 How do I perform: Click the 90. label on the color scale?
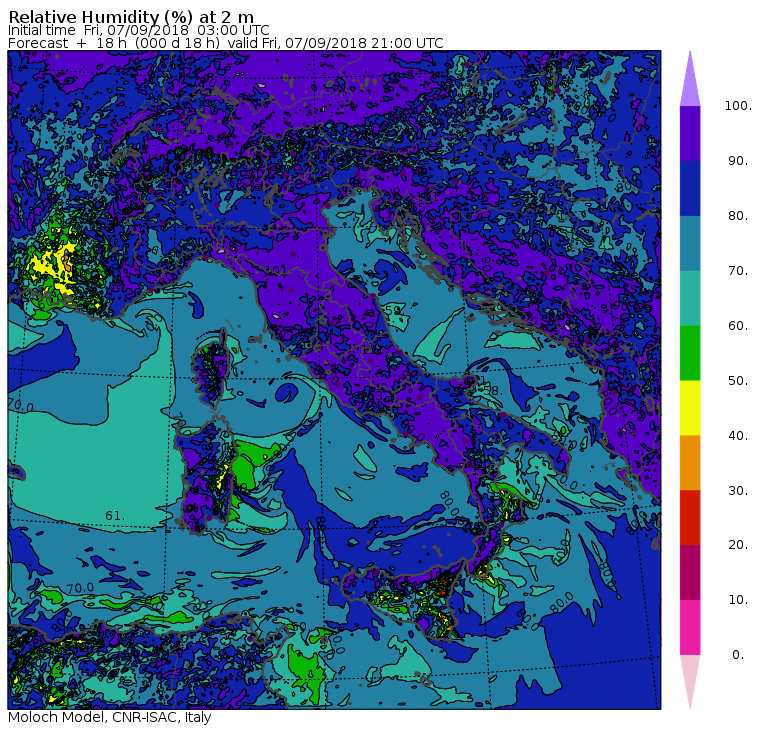[738, 161]
